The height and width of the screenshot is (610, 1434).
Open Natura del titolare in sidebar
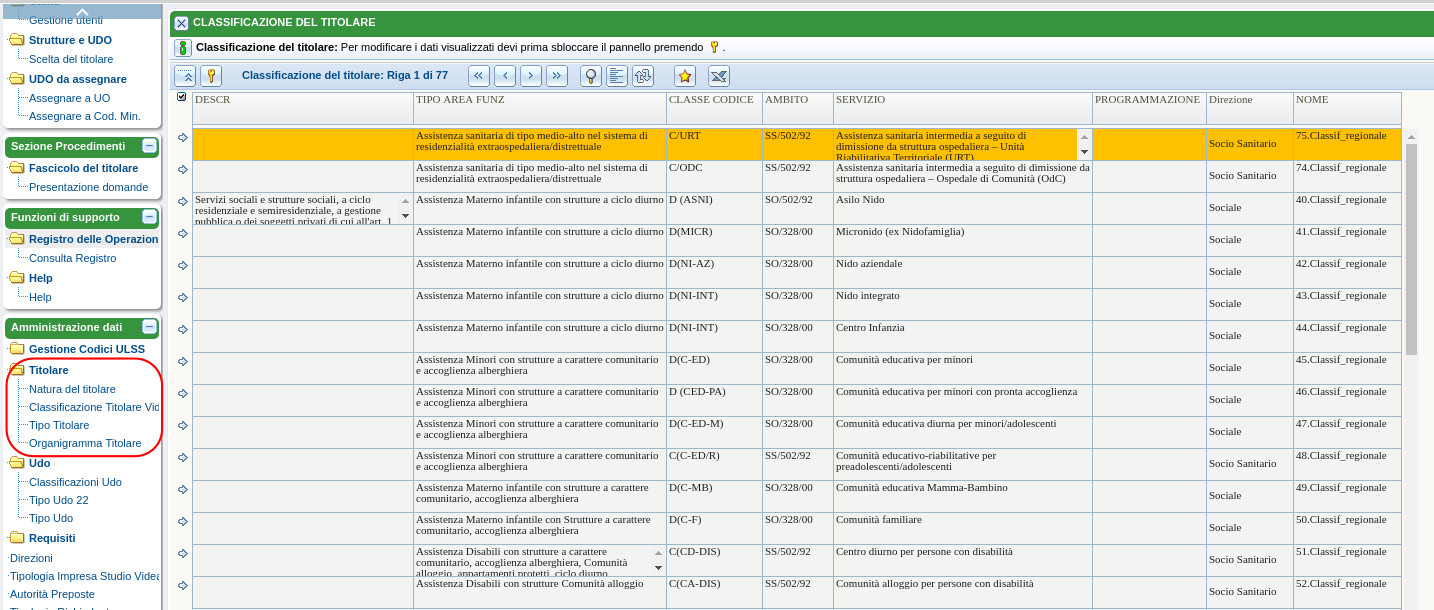click(x=72, y=389)
